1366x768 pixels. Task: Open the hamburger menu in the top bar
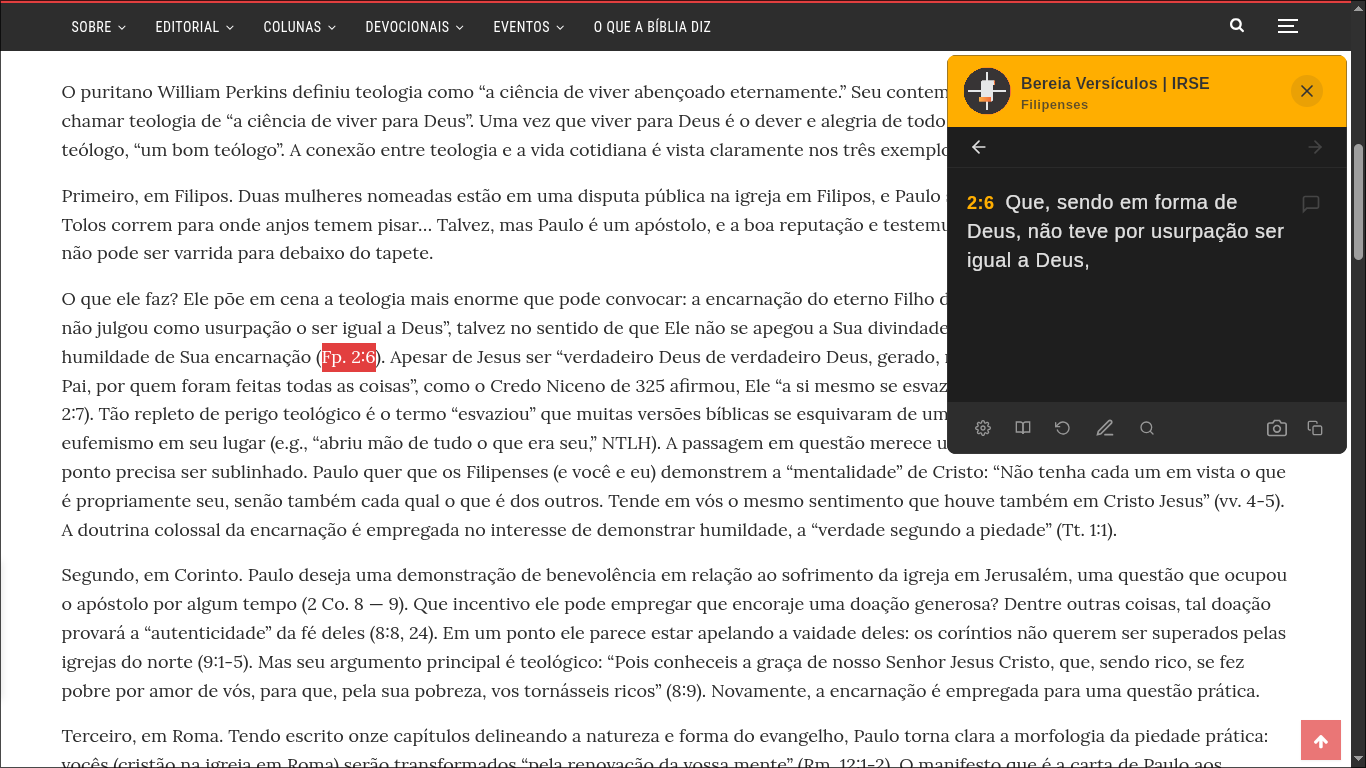coord(1287,25)
